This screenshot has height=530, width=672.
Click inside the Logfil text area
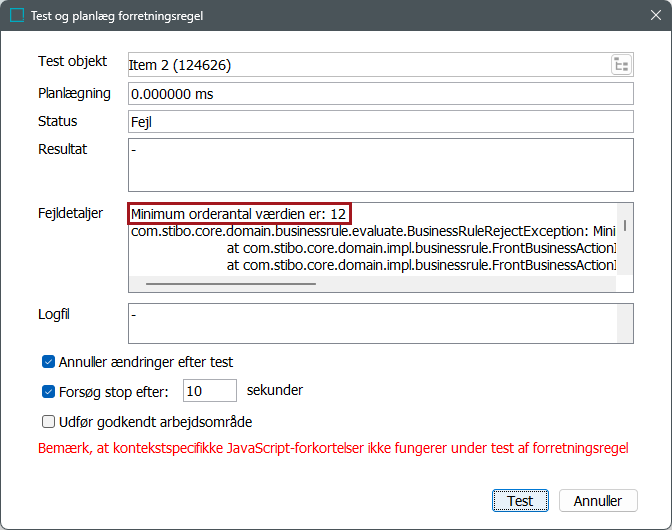pos(370,324)
